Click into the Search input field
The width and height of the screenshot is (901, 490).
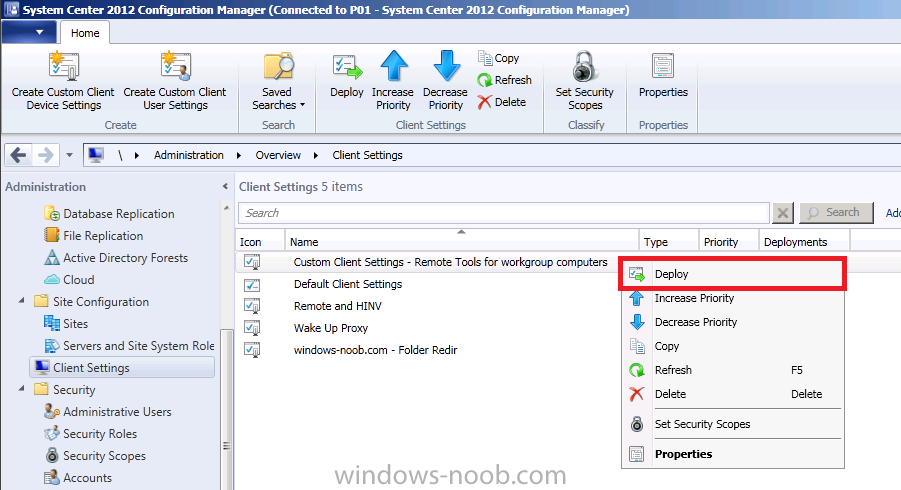click(x=504, y=213)
